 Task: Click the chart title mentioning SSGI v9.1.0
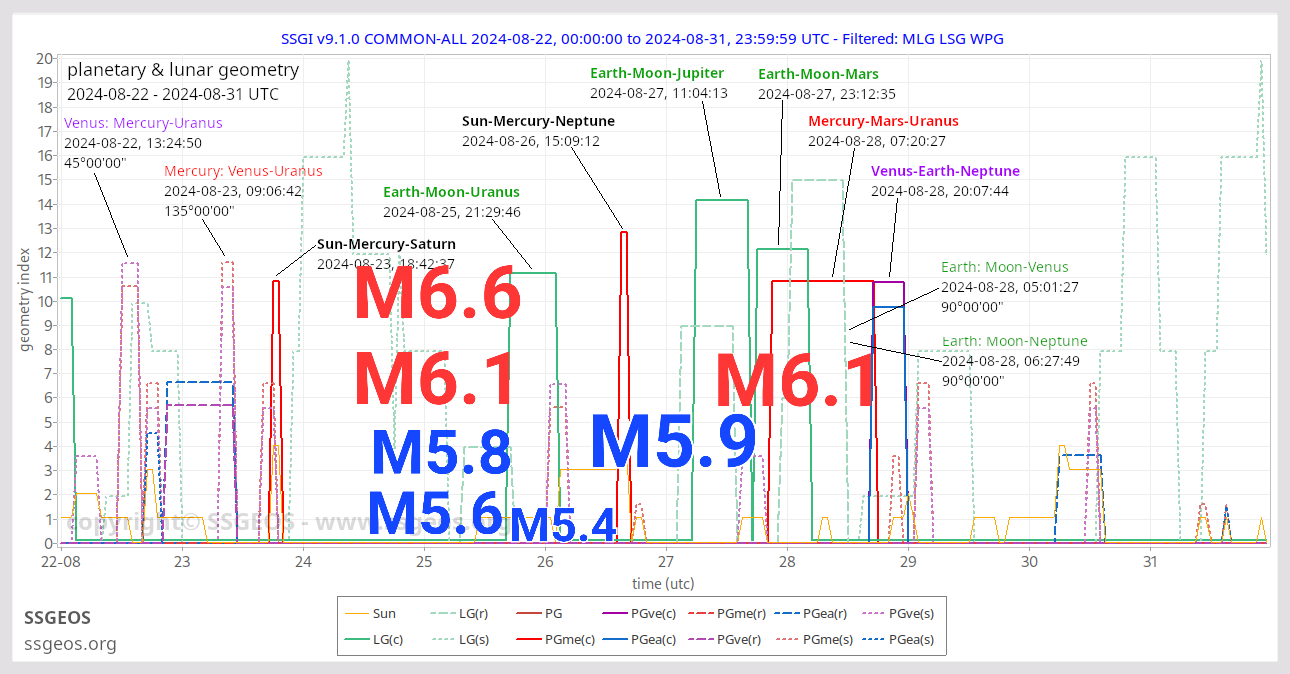click(644, 39)
